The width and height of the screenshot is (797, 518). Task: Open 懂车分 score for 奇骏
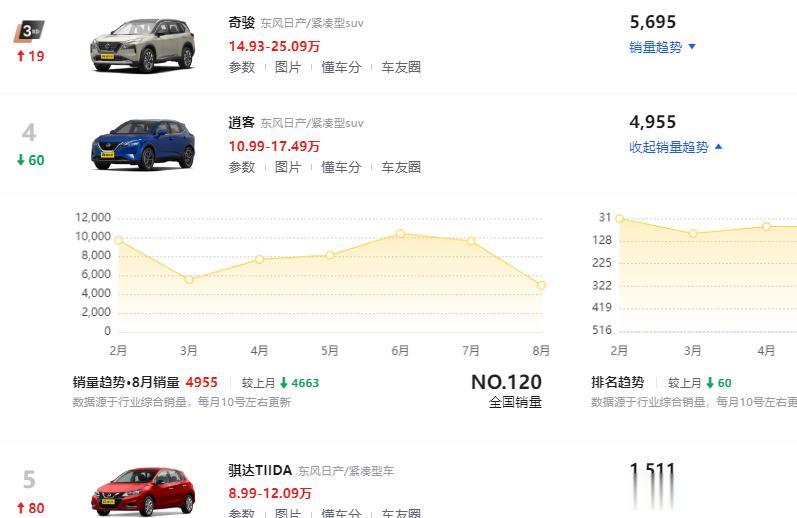[341, 67]
